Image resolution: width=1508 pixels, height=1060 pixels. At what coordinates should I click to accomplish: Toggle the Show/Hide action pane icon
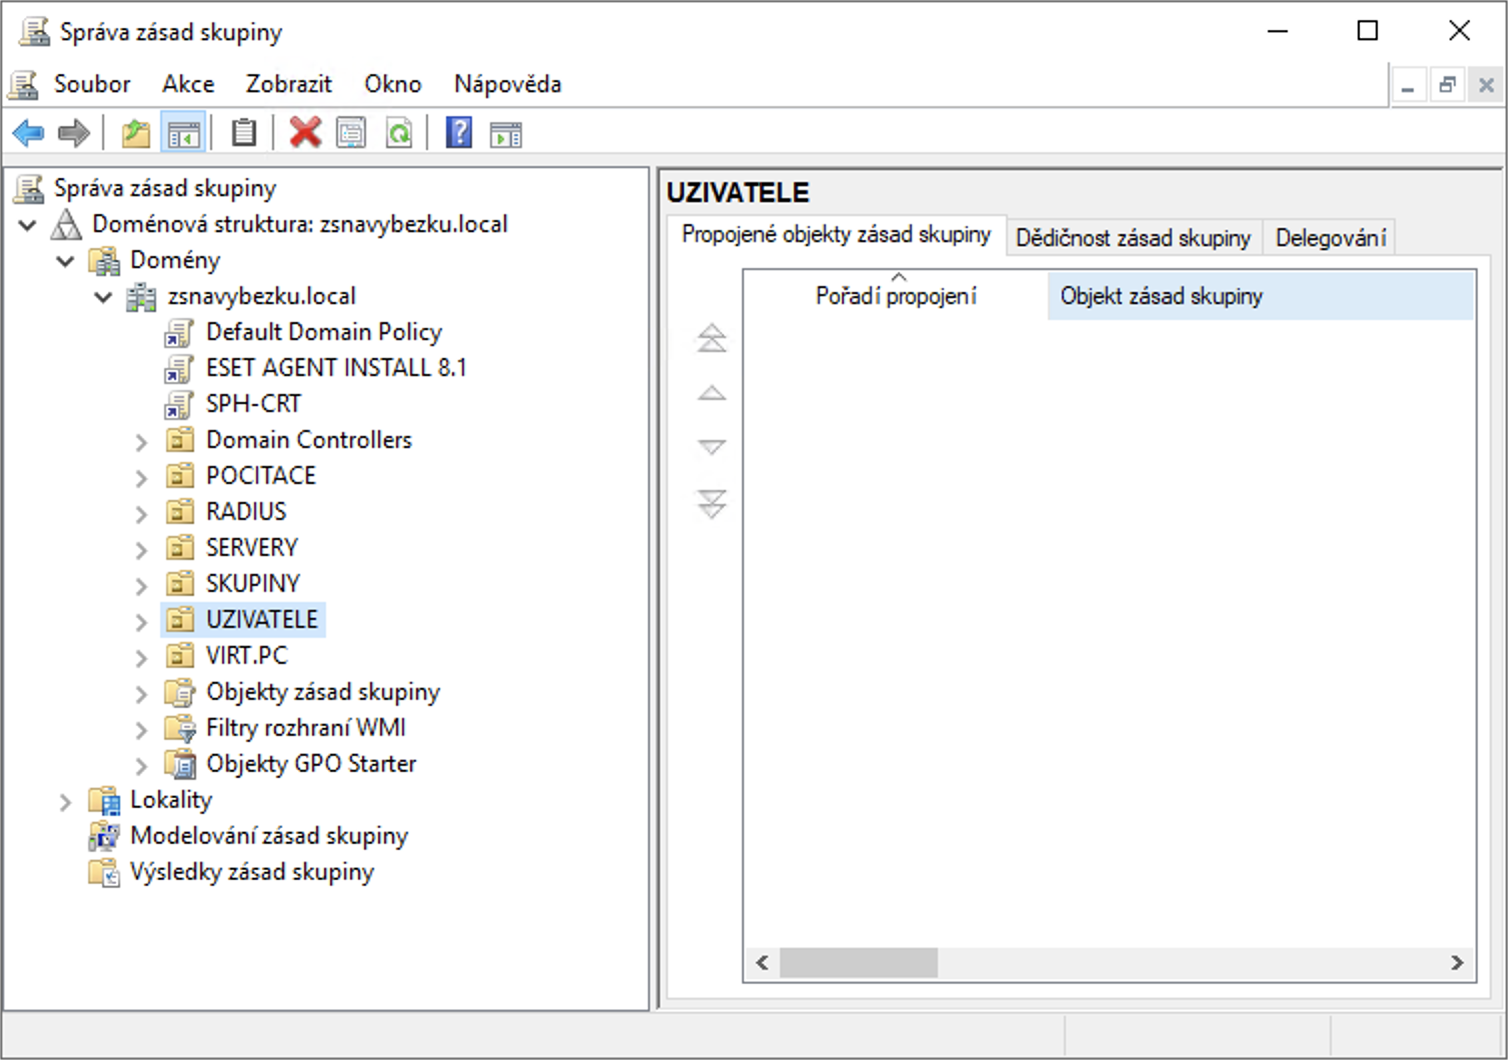click(506, 133)
